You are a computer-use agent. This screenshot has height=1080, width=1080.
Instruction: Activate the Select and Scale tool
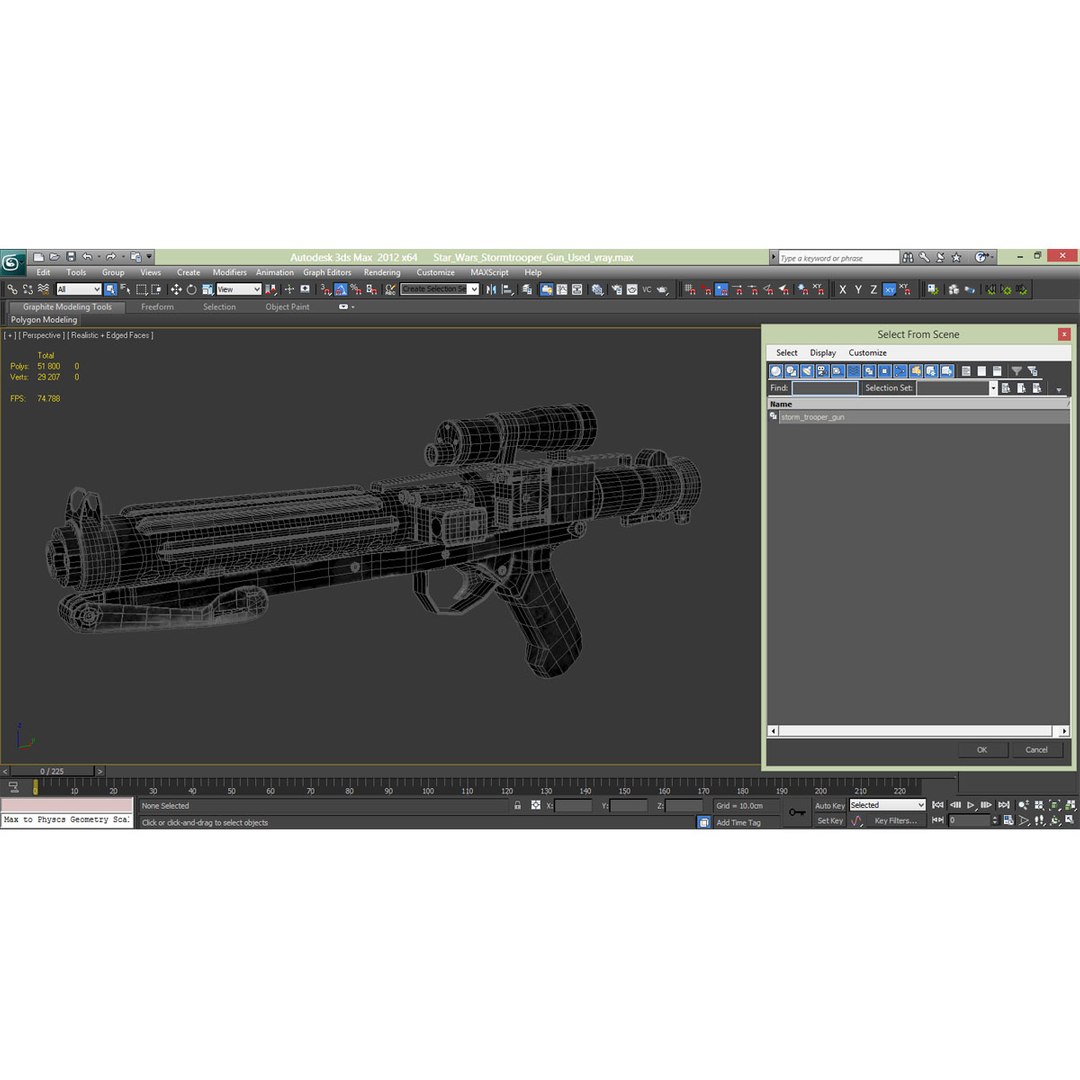[207, 289]
